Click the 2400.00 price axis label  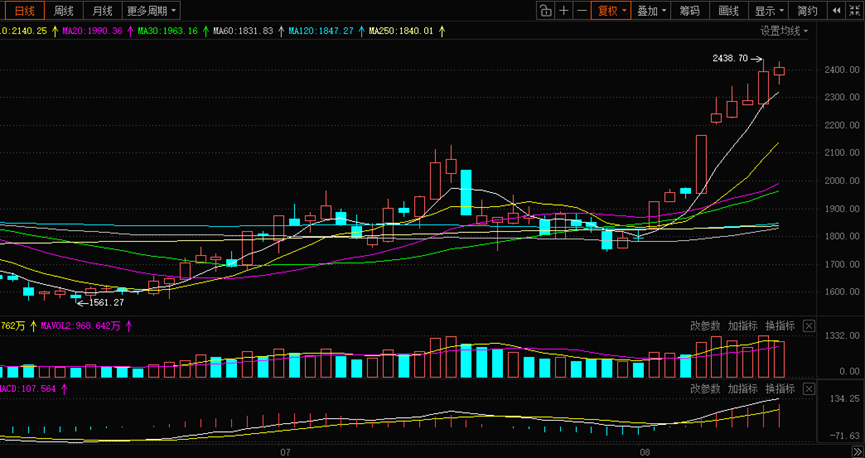click(842, 70)
